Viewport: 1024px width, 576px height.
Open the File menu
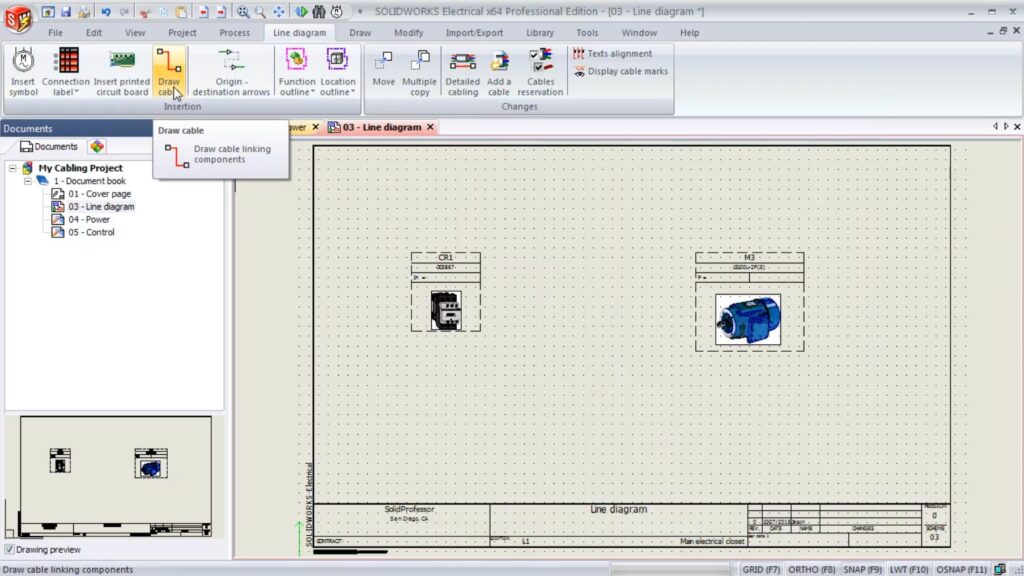(x=56, y=33)
